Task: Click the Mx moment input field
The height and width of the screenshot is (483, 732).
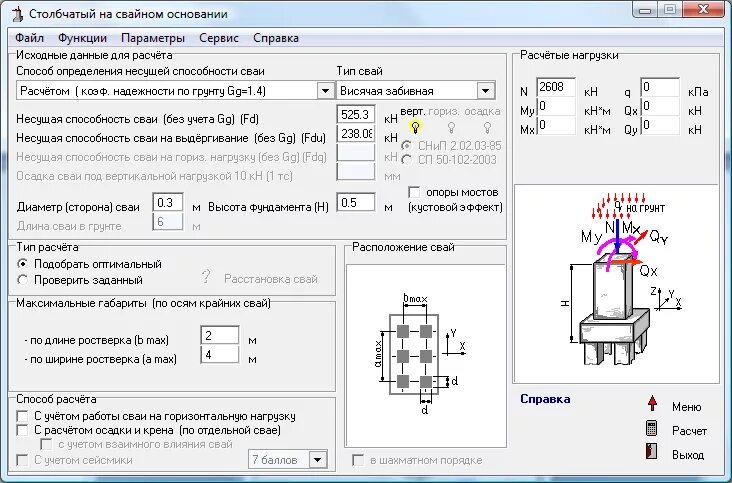Action: (556, 126)
